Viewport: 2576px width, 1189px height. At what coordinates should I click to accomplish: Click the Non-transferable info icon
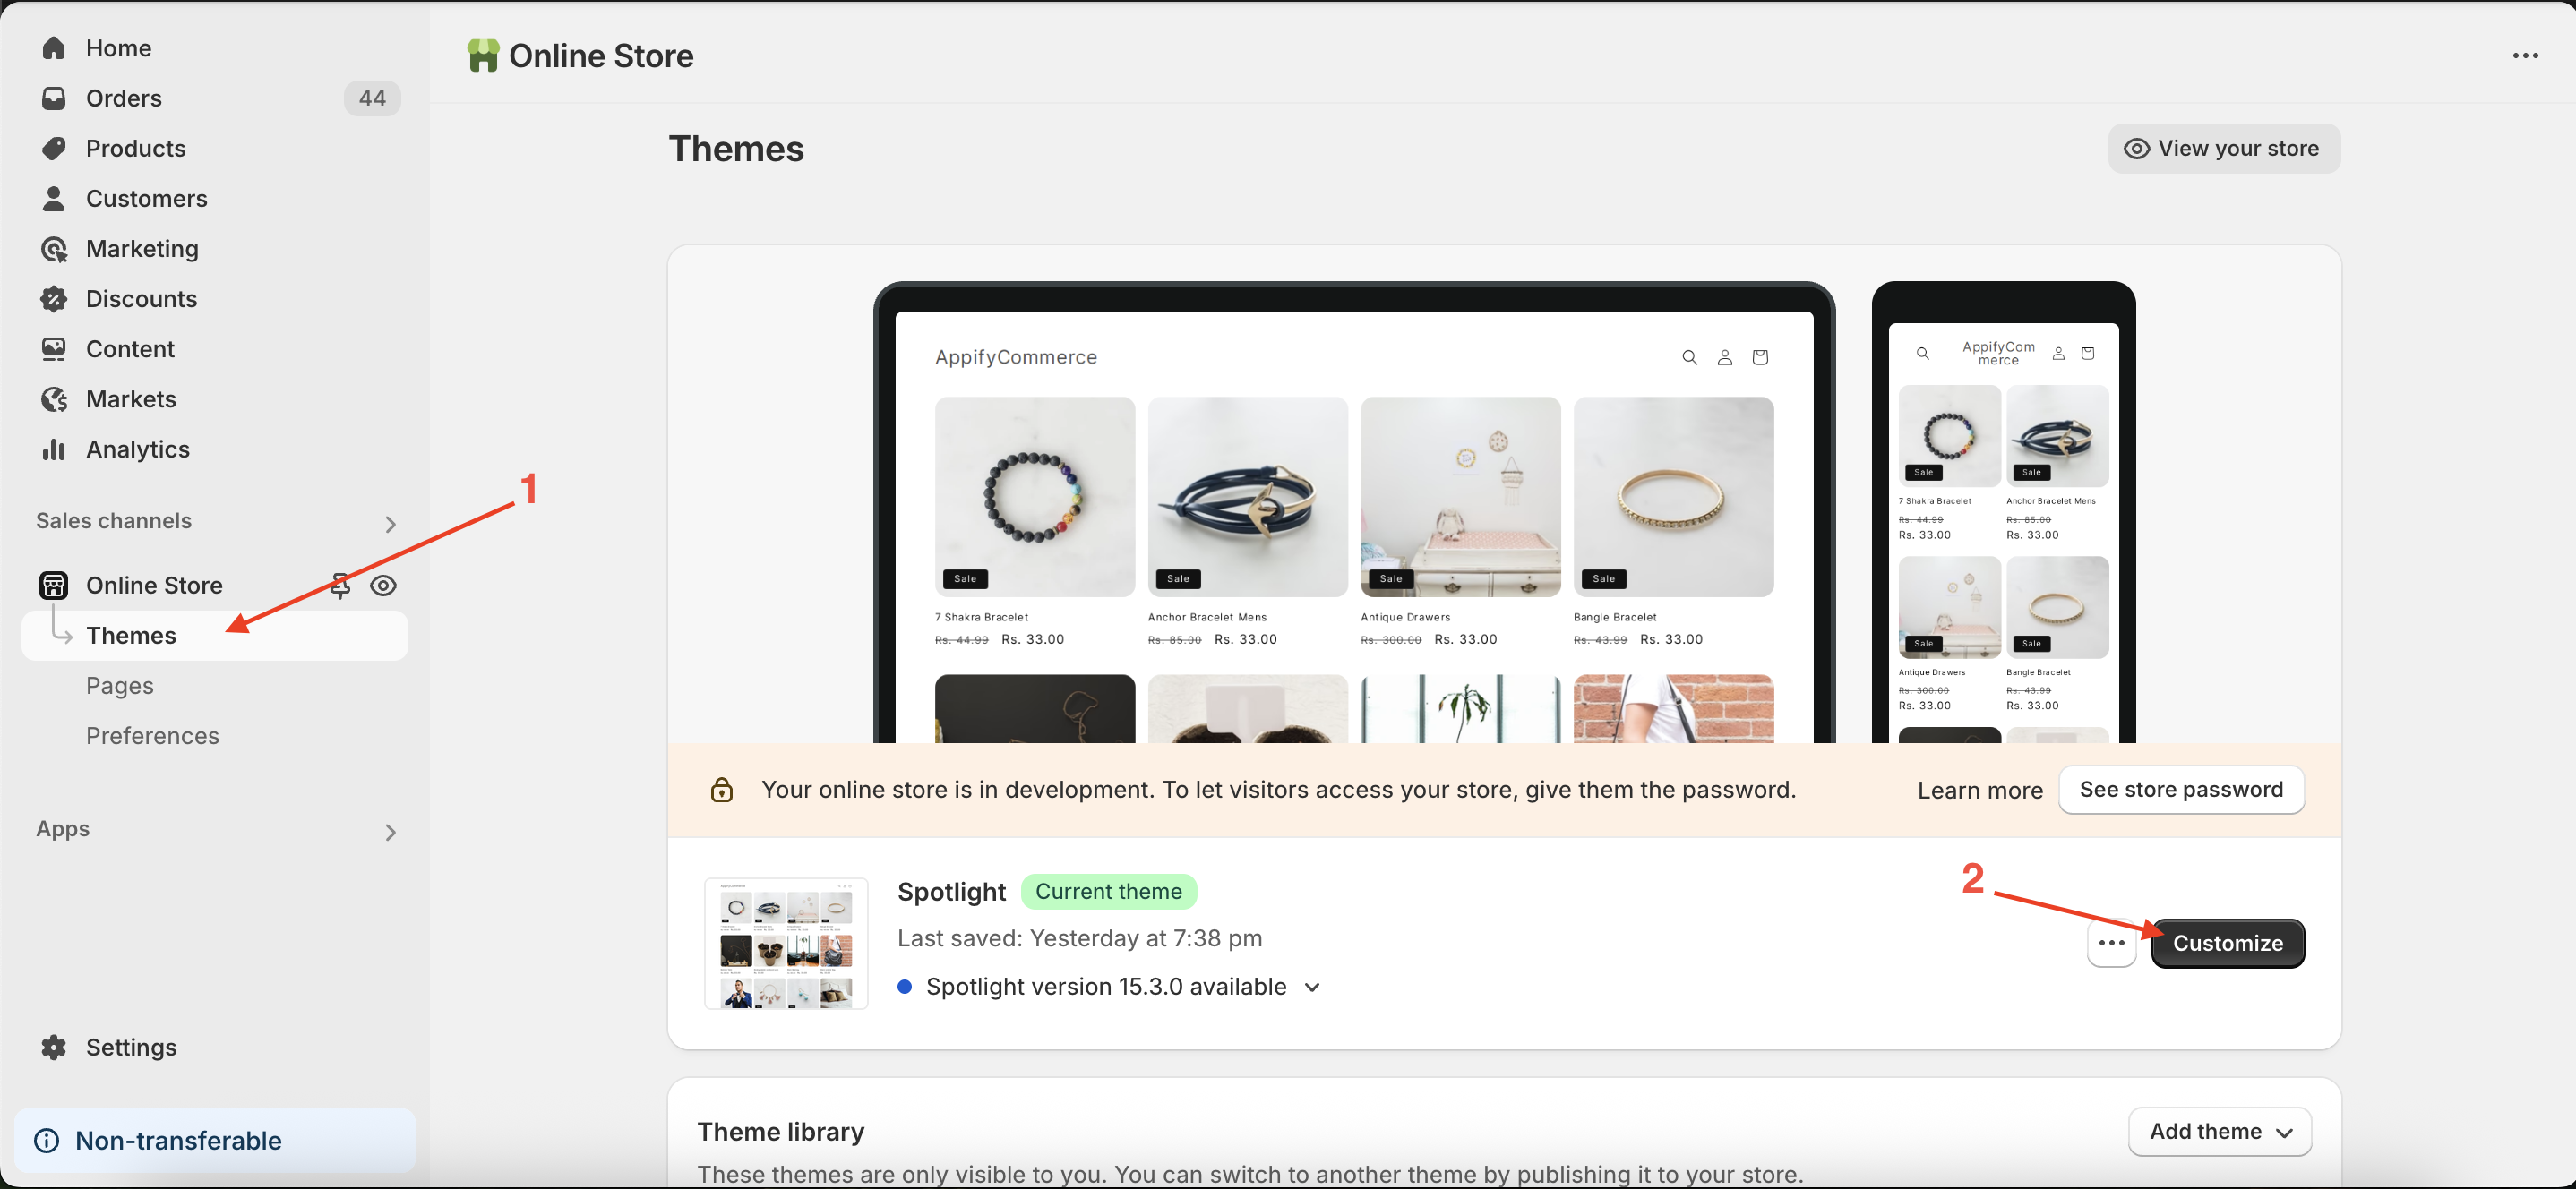(x=46, y=1140)
